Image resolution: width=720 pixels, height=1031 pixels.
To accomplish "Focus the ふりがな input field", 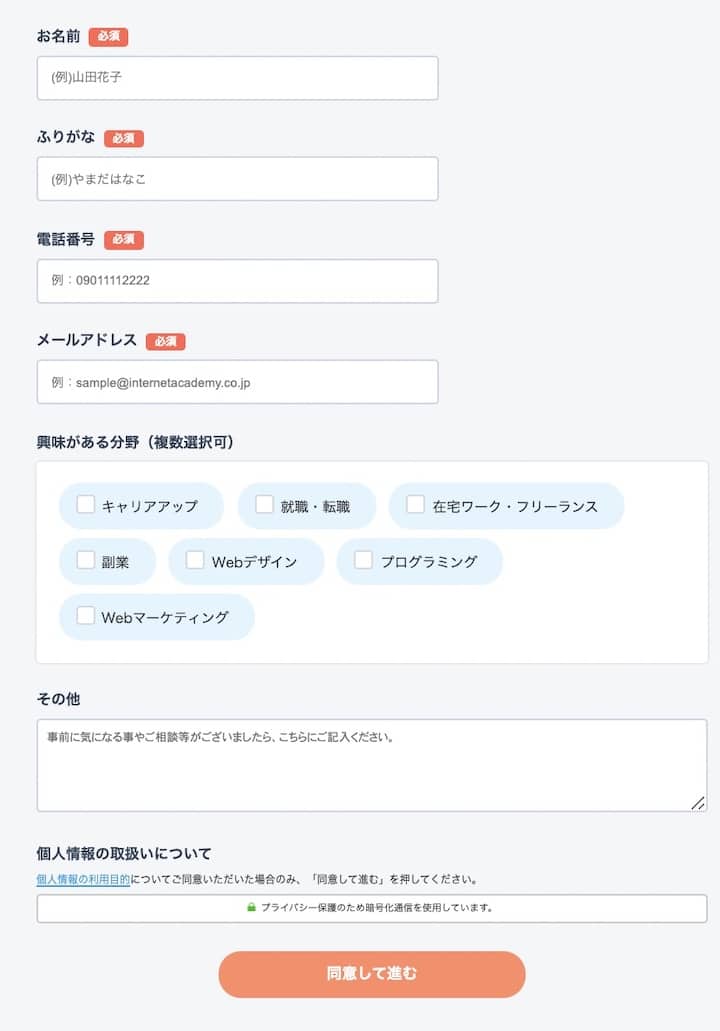I will tap(237, 179).
